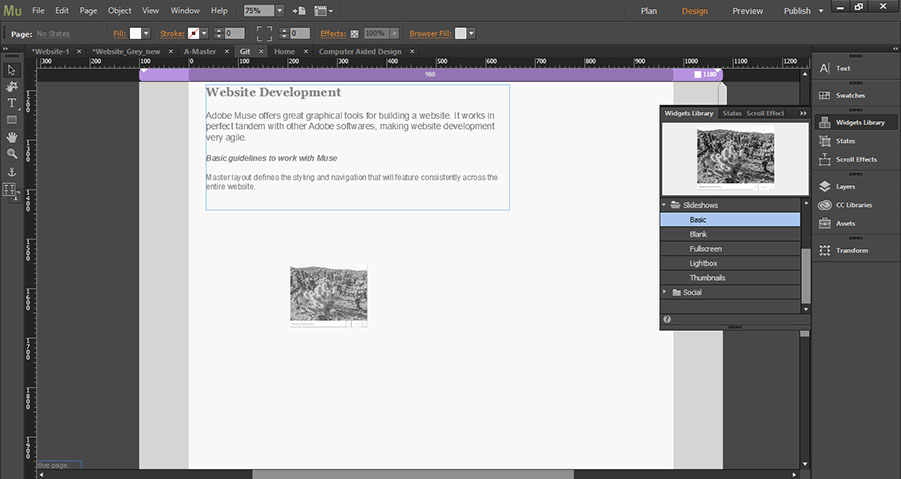The width and height of the screenshot is (901, 479).
Task: Select the Hand tool
Action: [12, 137]
